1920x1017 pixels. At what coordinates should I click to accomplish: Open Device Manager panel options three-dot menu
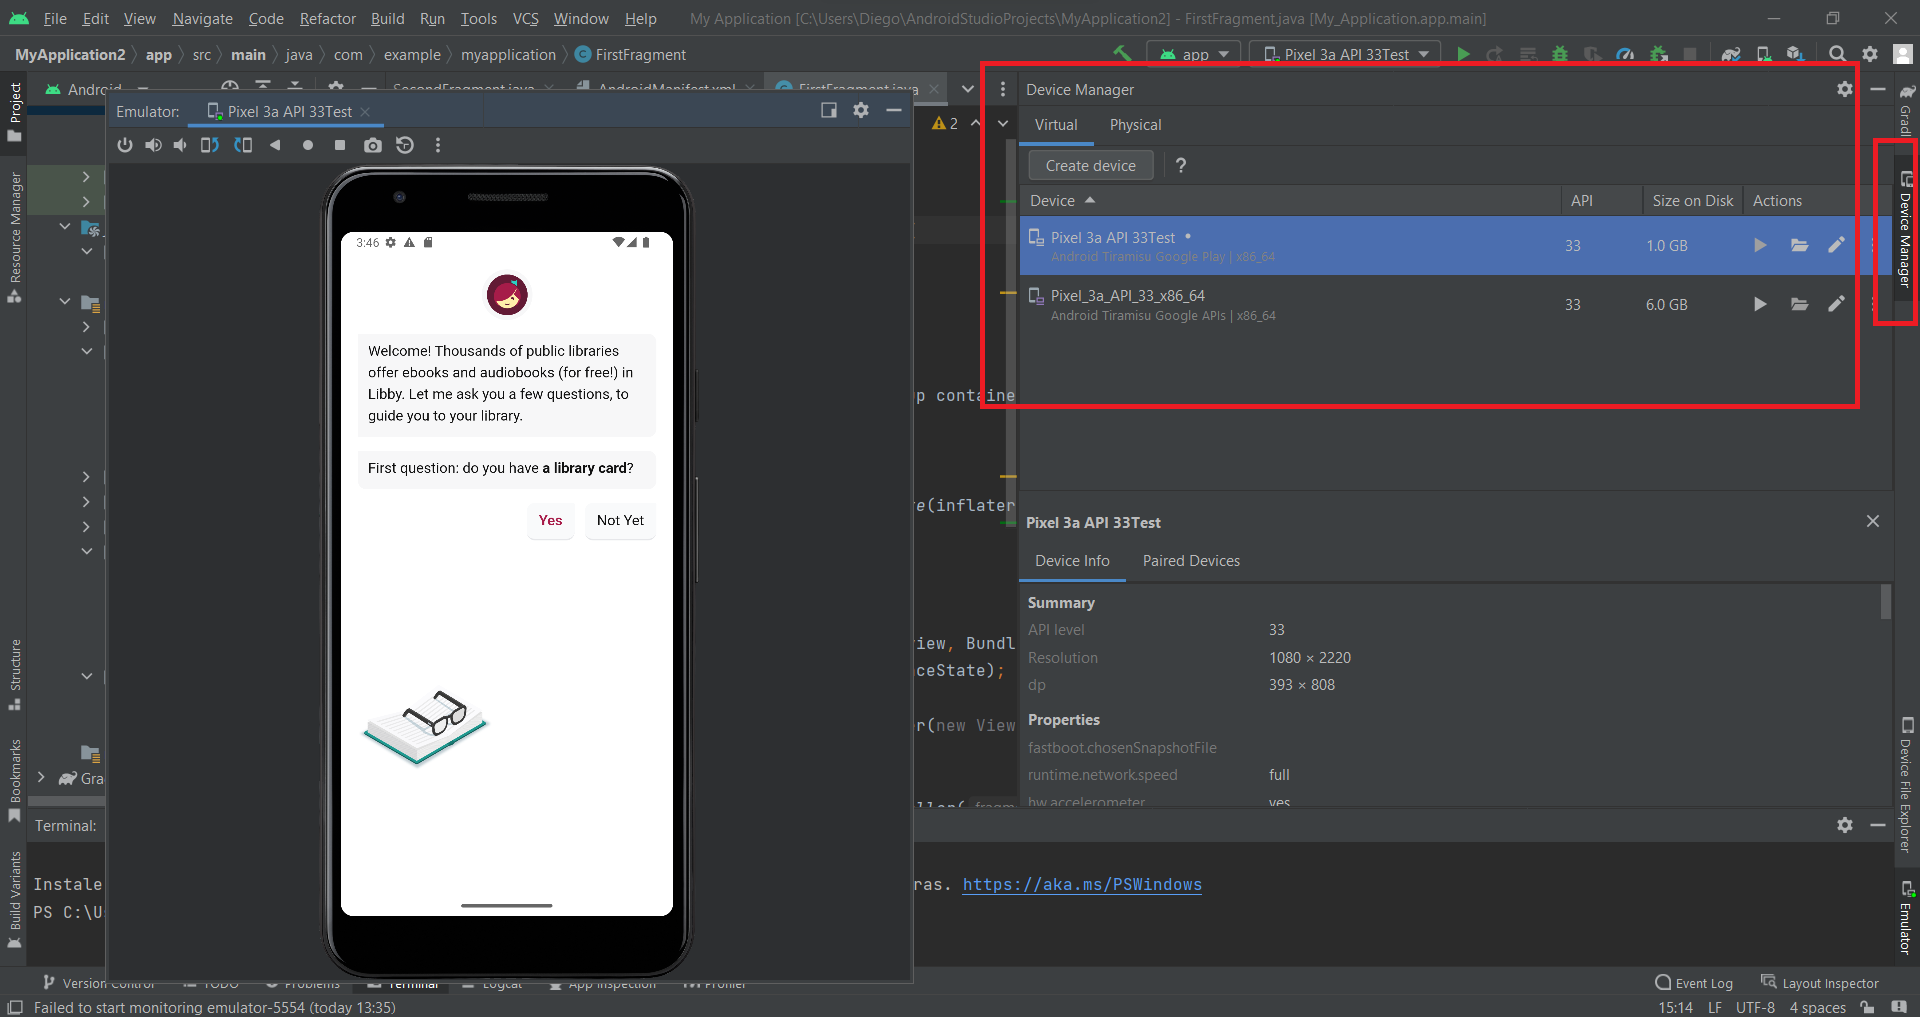click(x=1003, y=89)
